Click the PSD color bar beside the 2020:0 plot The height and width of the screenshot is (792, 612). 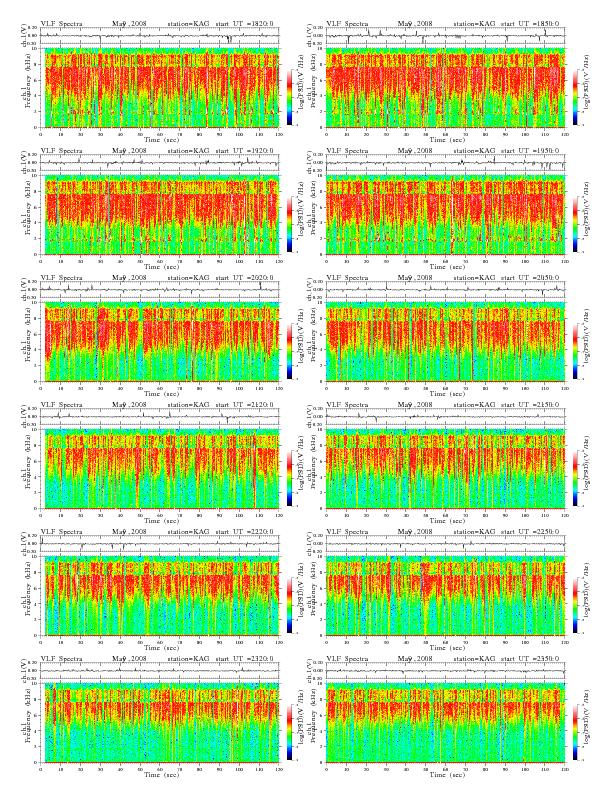pyautogui.click(x=289, y=351)
